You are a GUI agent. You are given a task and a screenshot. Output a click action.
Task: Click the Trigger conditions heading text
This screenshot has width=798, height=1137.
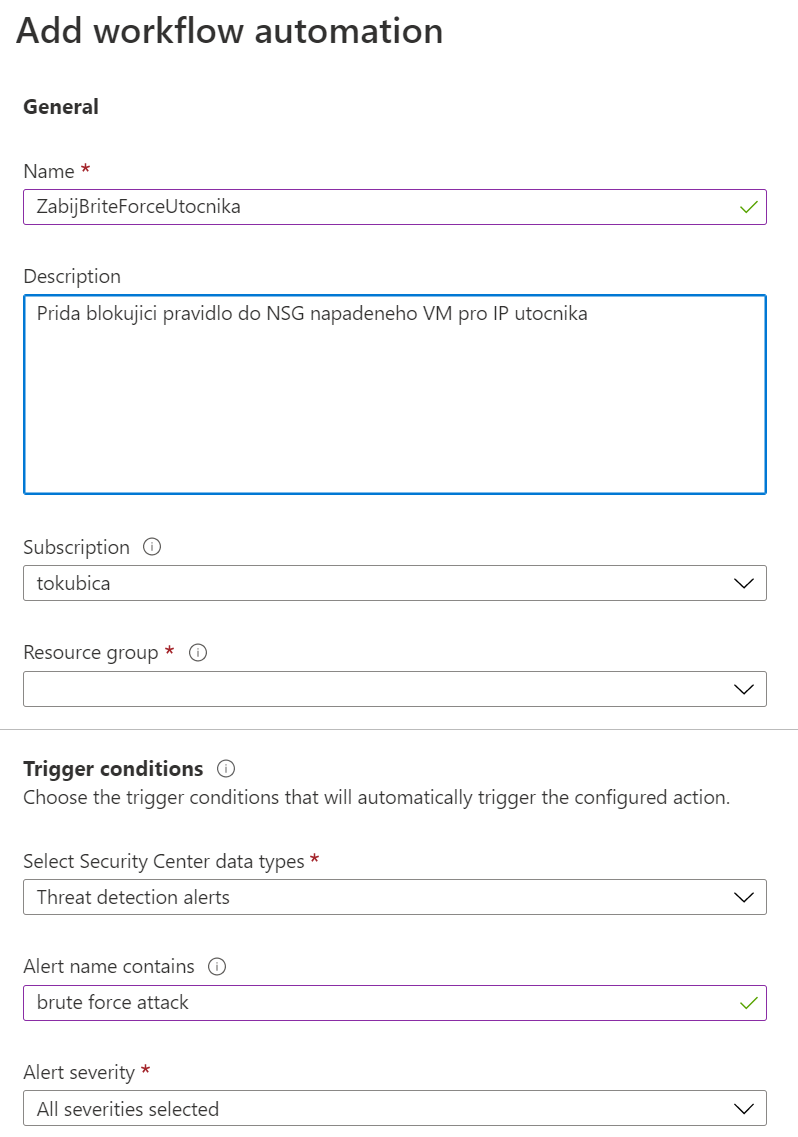coord(113,769)
